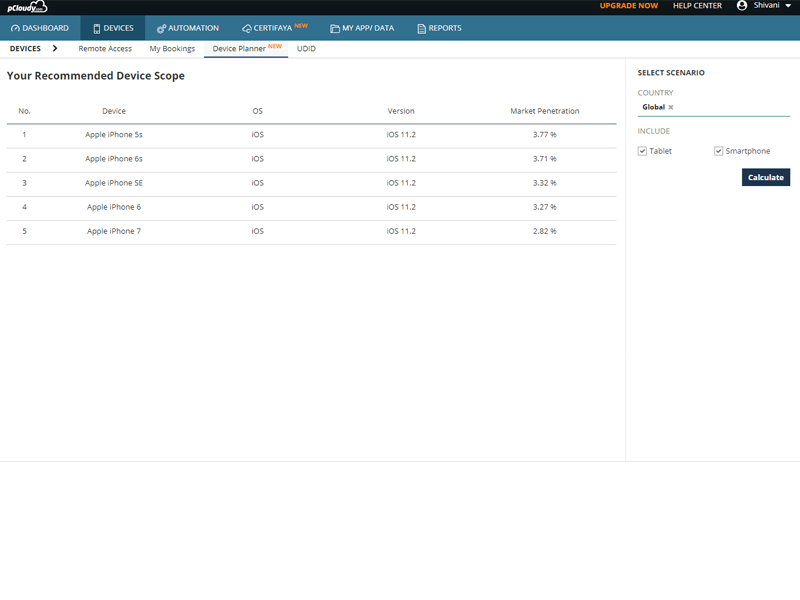This screenshot has height=600, width=800.
Task: Switch to the Remote Access tab
Action: click(x=105, y=48)
